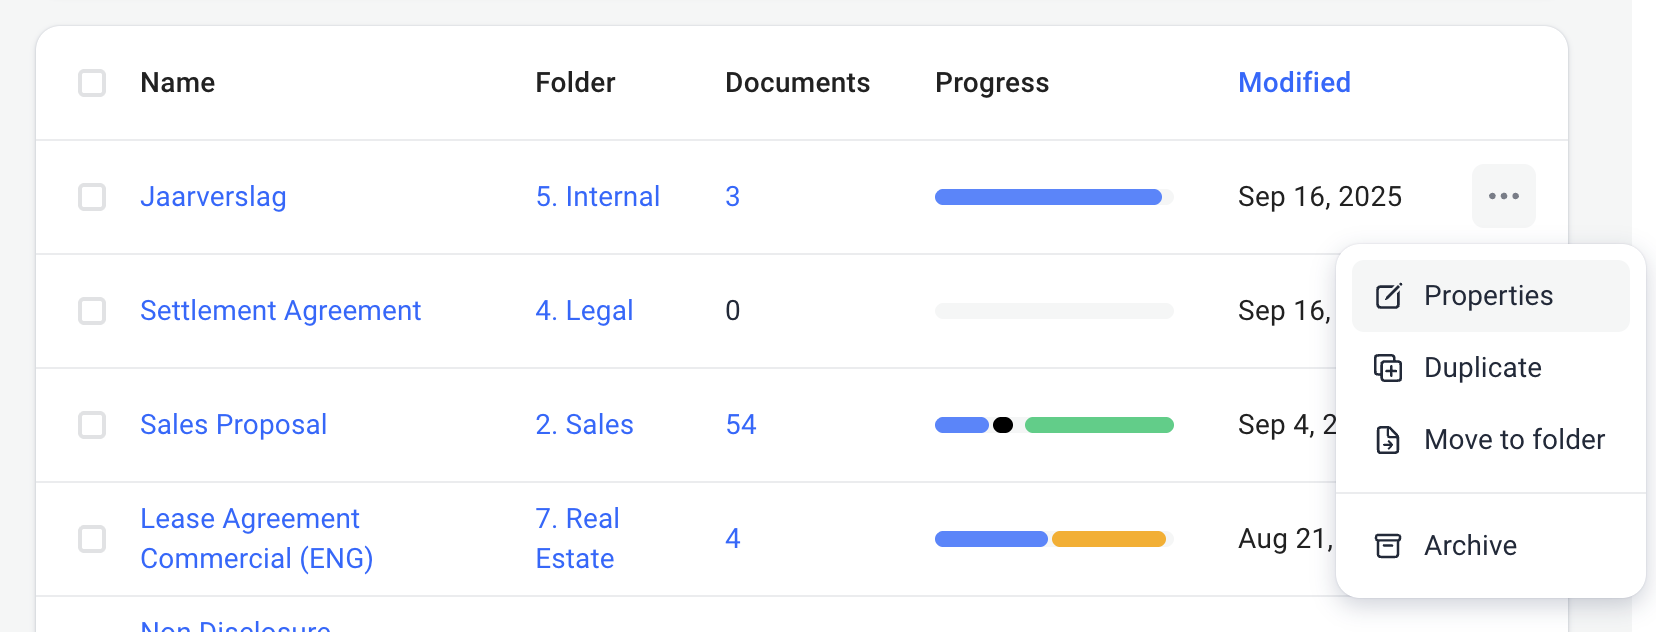Go to the 4. Legal folder
The image size is (1656, 632).
pos(584,311)
